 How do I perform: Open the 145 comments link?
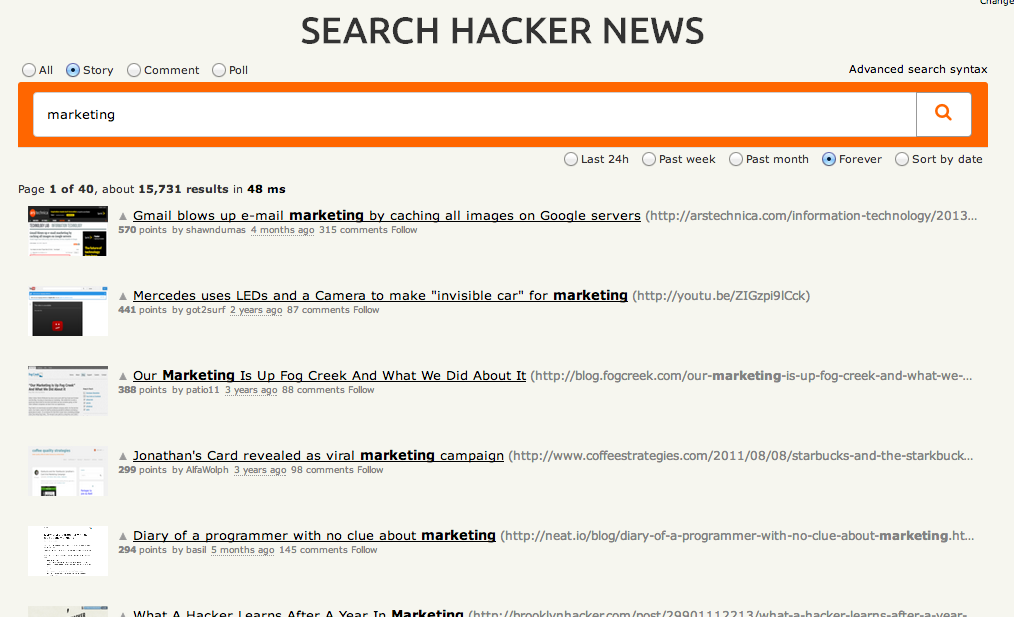coord(314,550)
